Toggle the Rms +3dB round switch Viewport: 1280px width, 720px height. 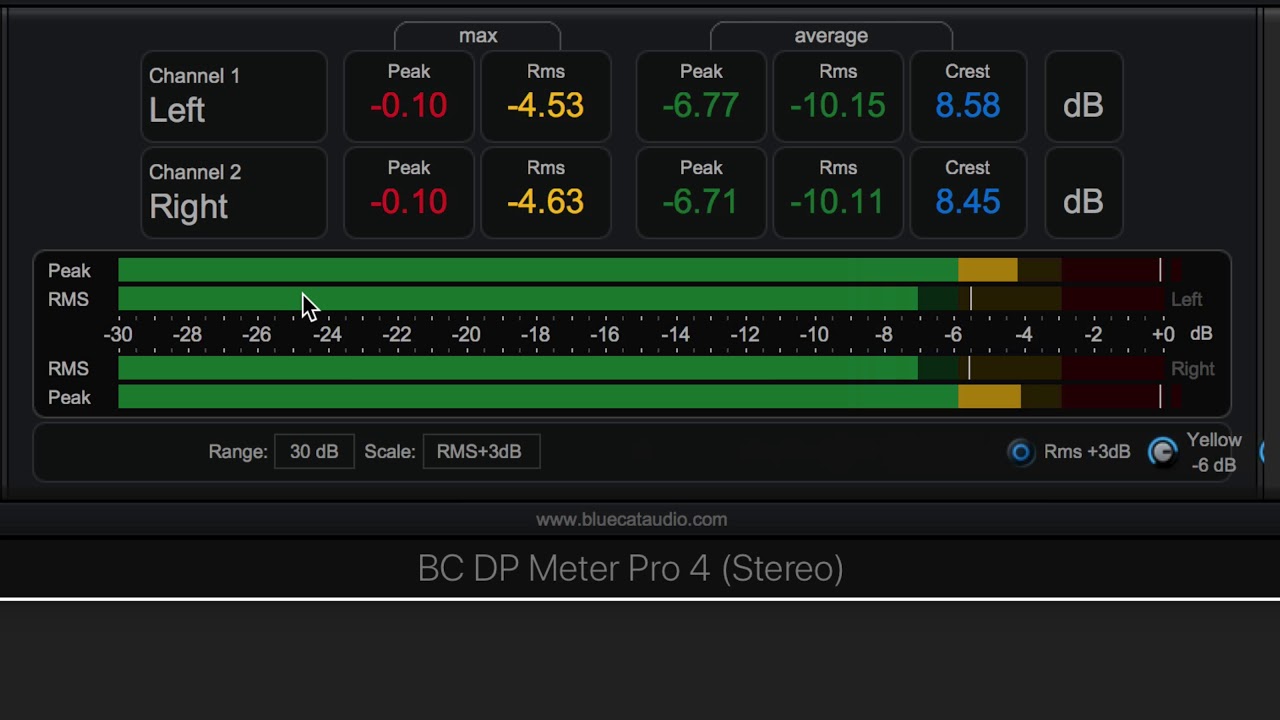click(x=1020, y=452)
